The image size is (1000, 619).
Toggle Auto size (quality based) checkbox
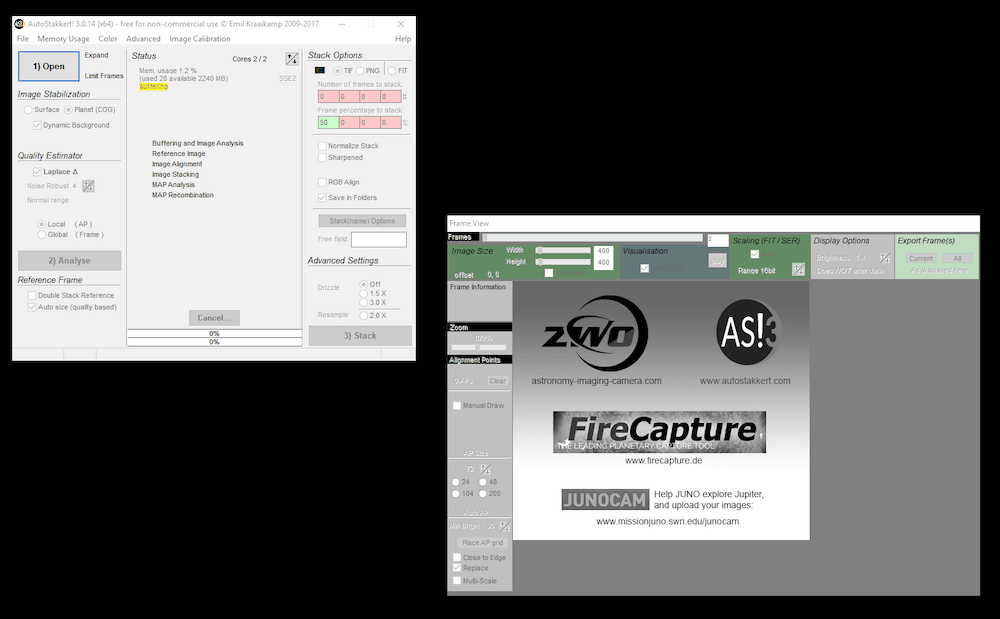tap(32, 307)
